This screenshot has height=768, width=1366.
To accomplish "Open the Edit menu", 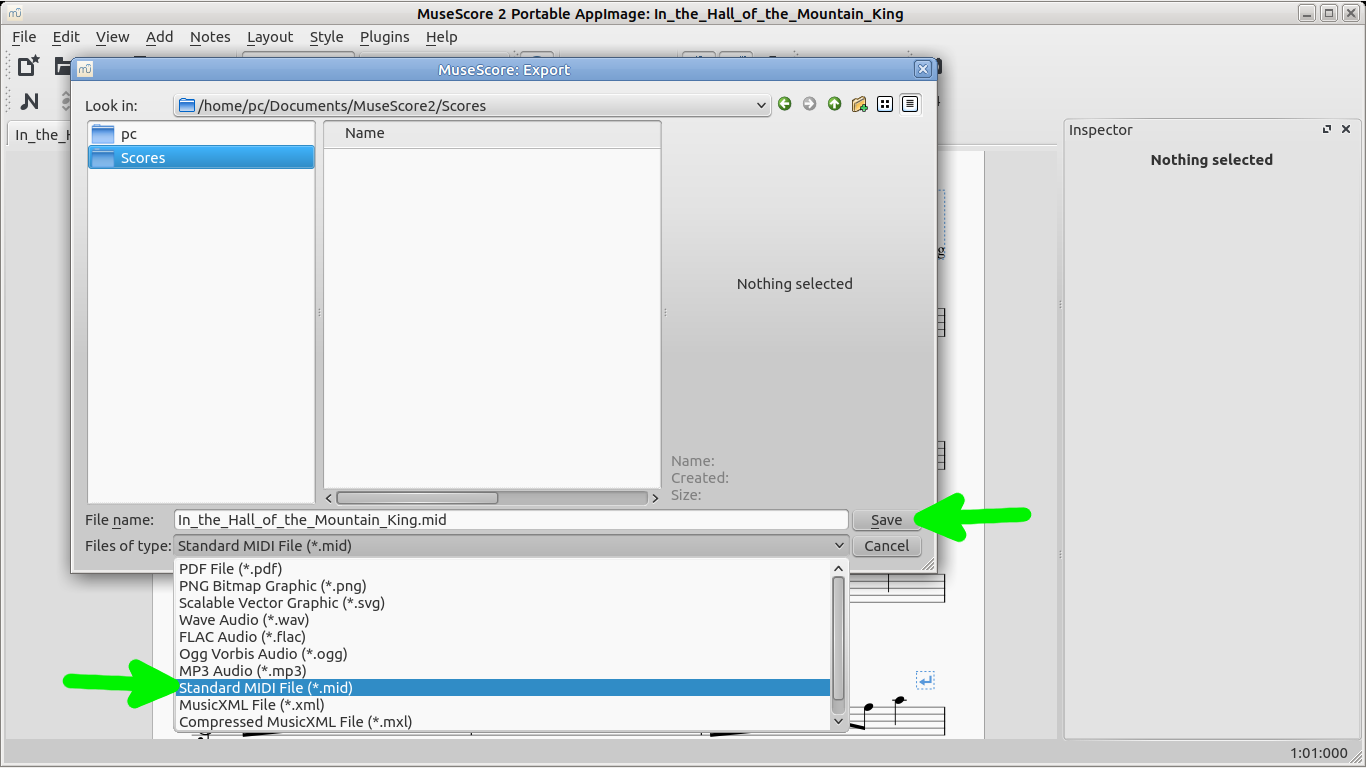I will pyautogui.click(x=66, y=37).
